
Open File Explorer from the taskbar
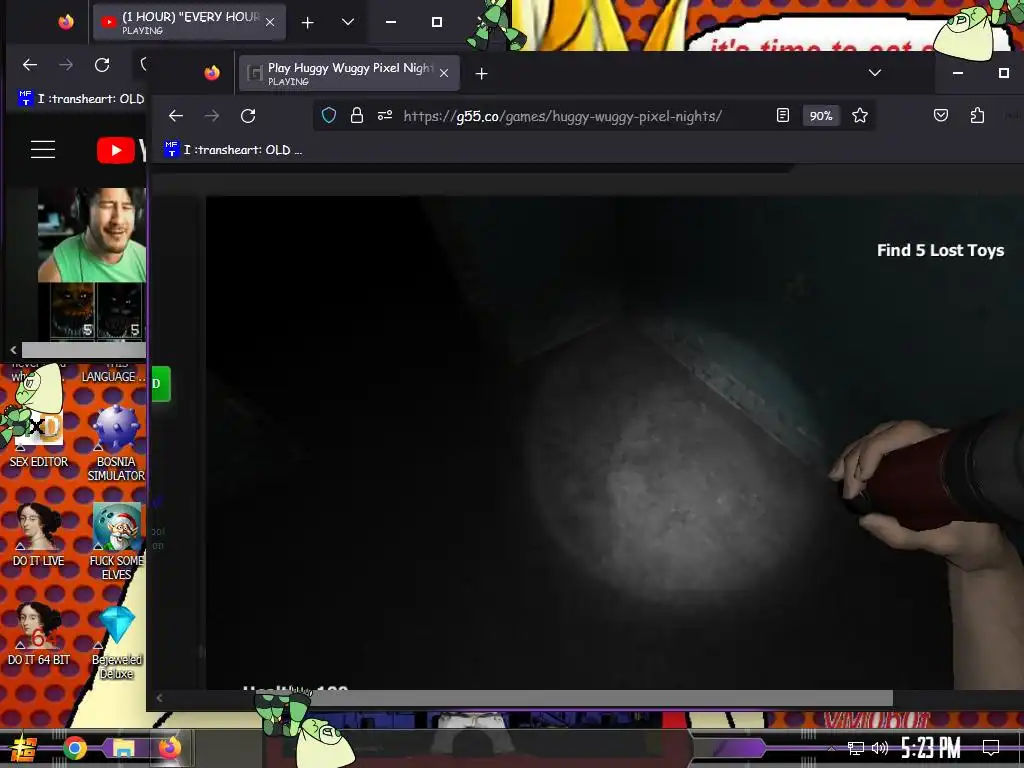(123, 748)
